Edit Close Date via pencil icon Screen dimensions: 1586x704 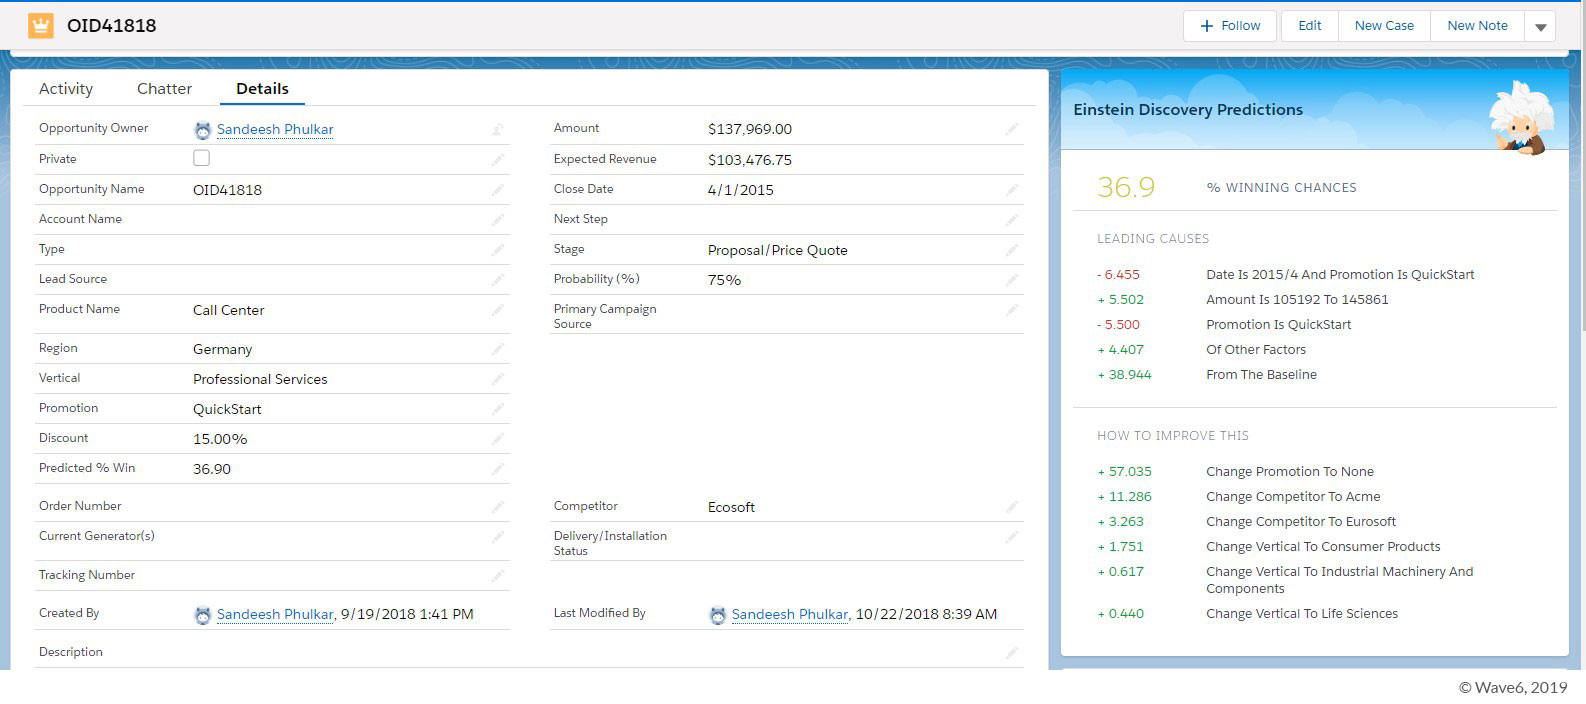(1011, 190)
